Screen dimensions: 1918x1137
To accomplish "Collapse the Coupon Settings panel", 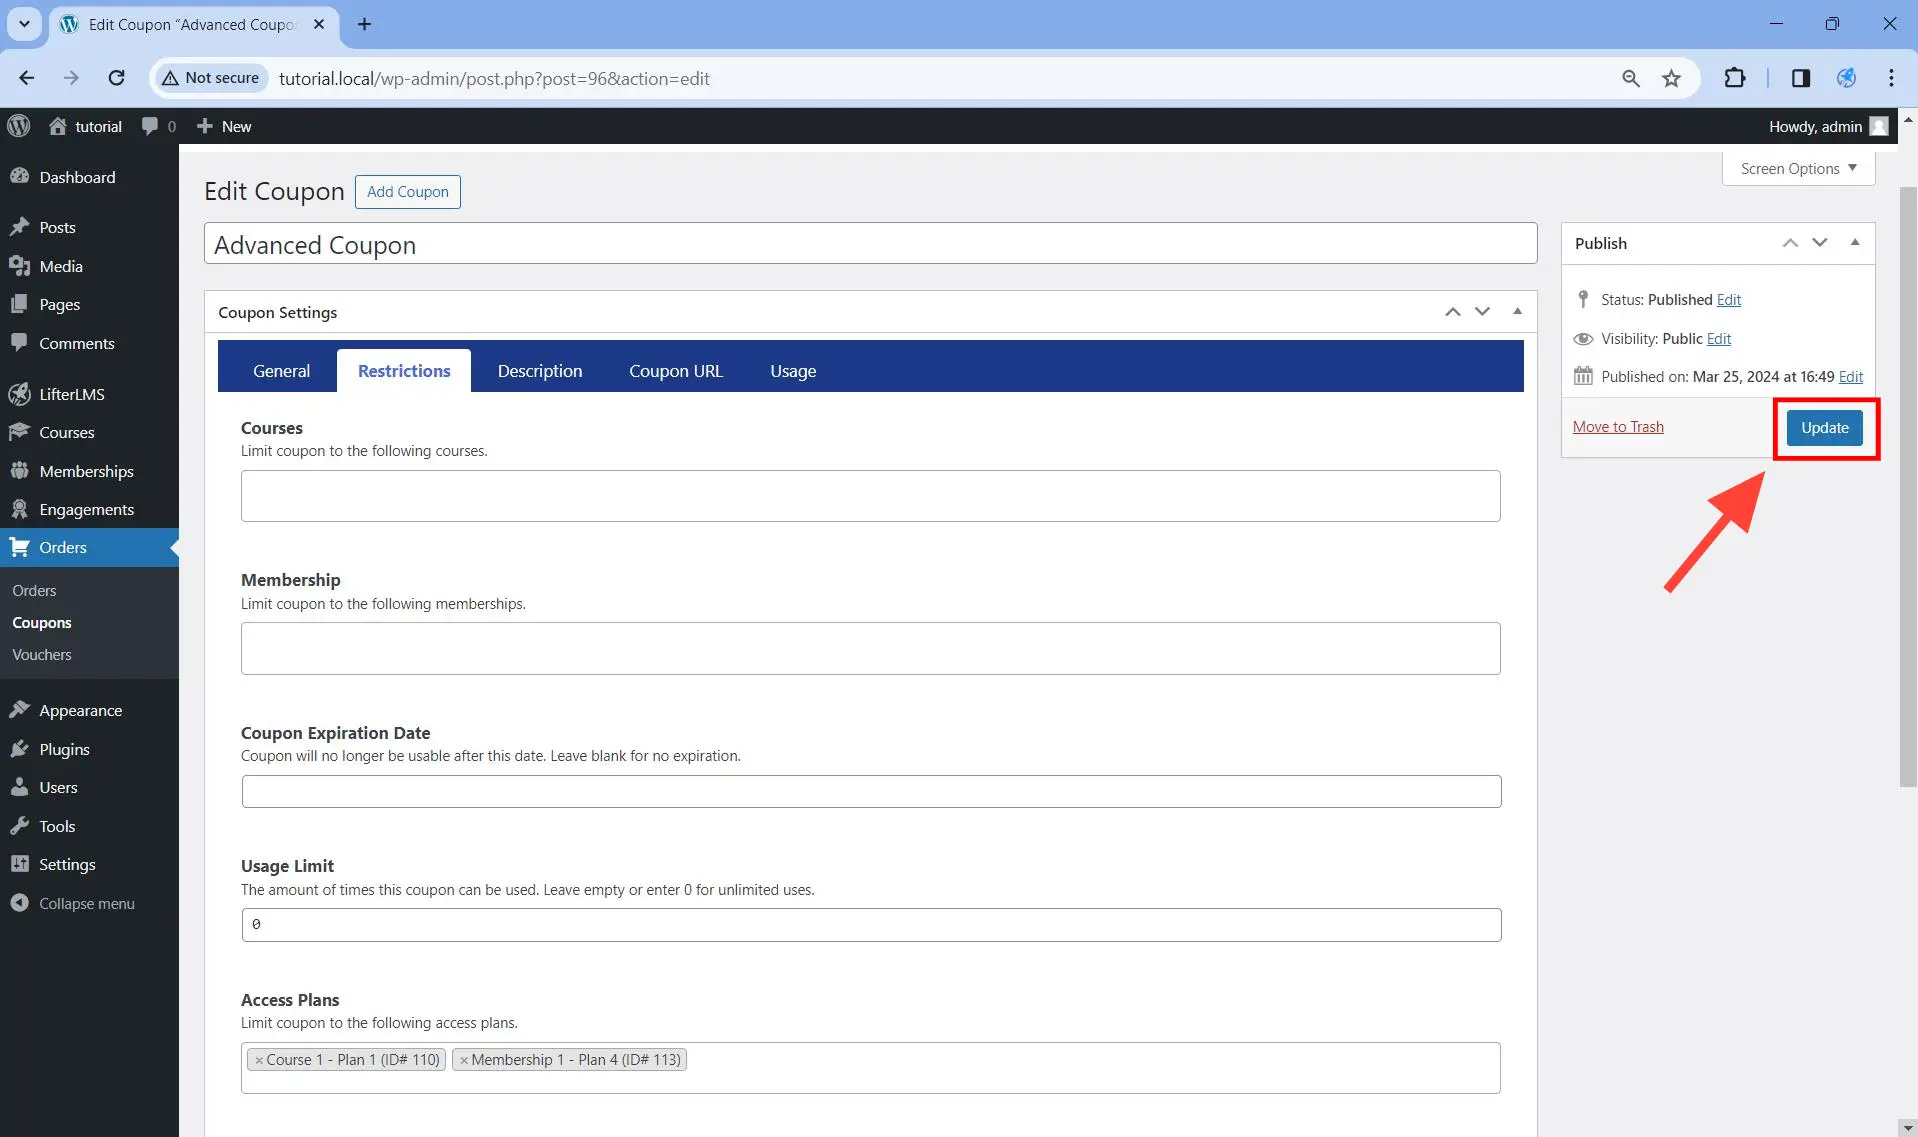I will pyautogui.click(x=1517, y=312).
